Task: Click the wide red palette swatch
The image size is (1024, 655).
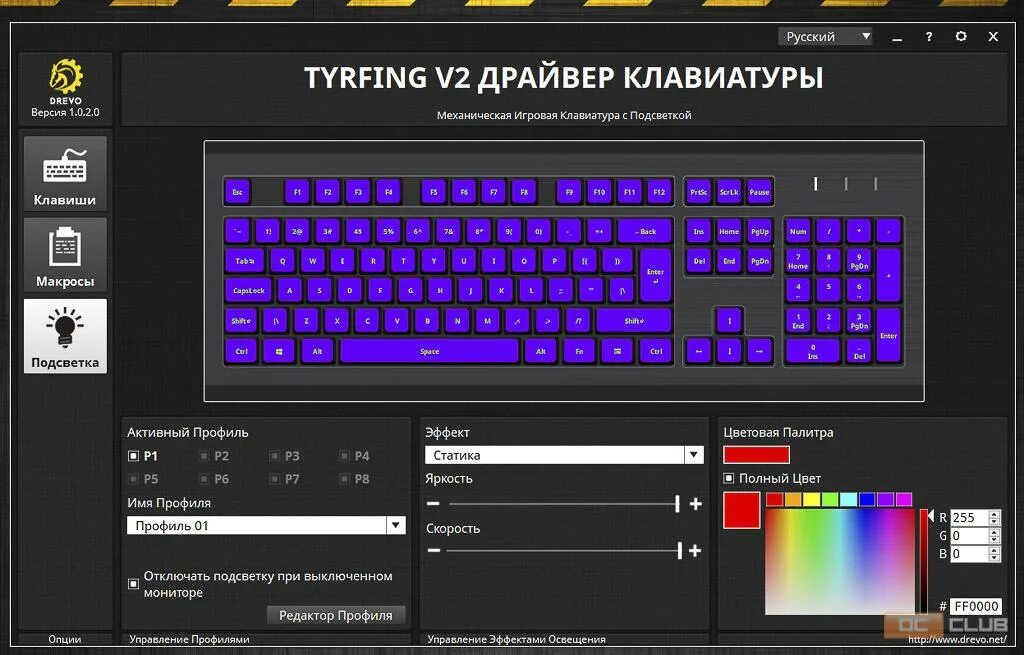Action: point(756,455)
